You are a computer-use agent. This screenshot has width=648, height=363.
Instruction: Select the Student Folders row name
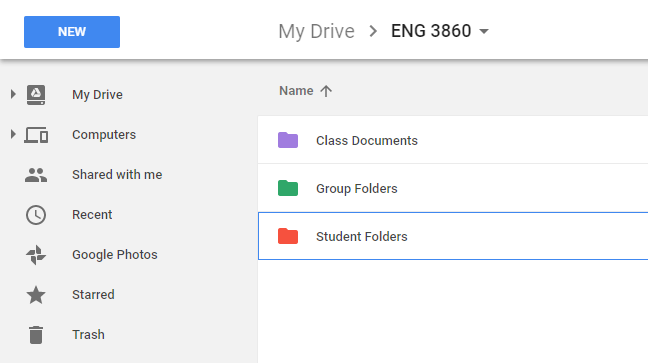[362, 236]
